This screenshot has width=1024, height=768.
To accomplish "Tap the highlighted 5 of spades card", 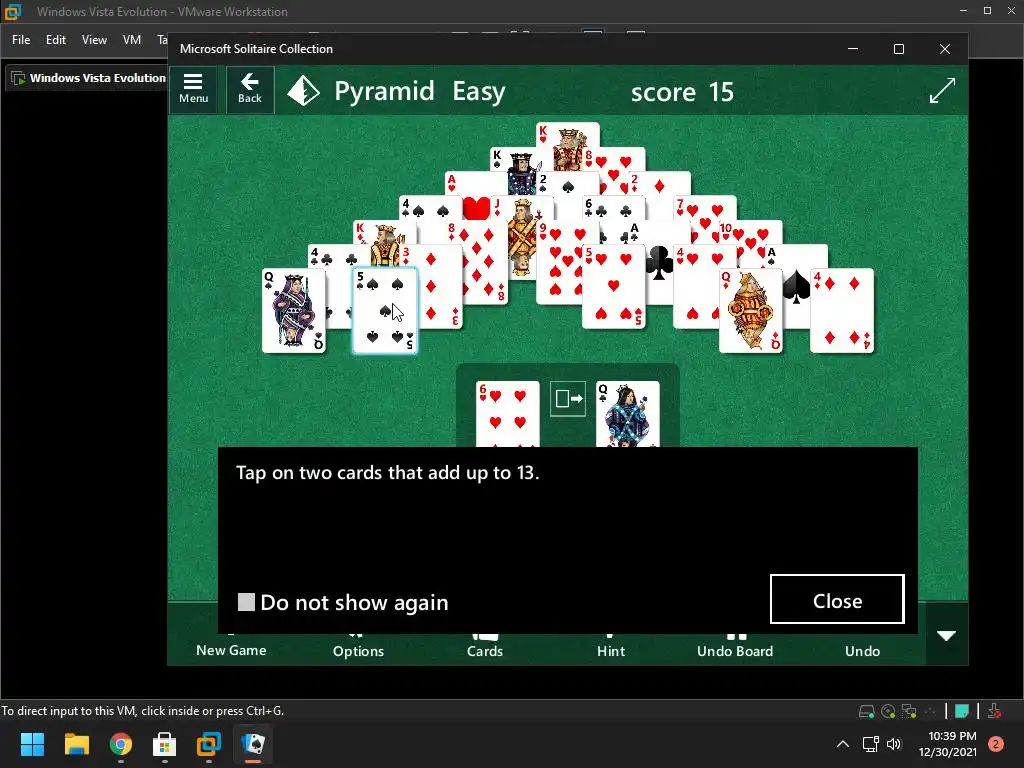I will click(385, 311).
